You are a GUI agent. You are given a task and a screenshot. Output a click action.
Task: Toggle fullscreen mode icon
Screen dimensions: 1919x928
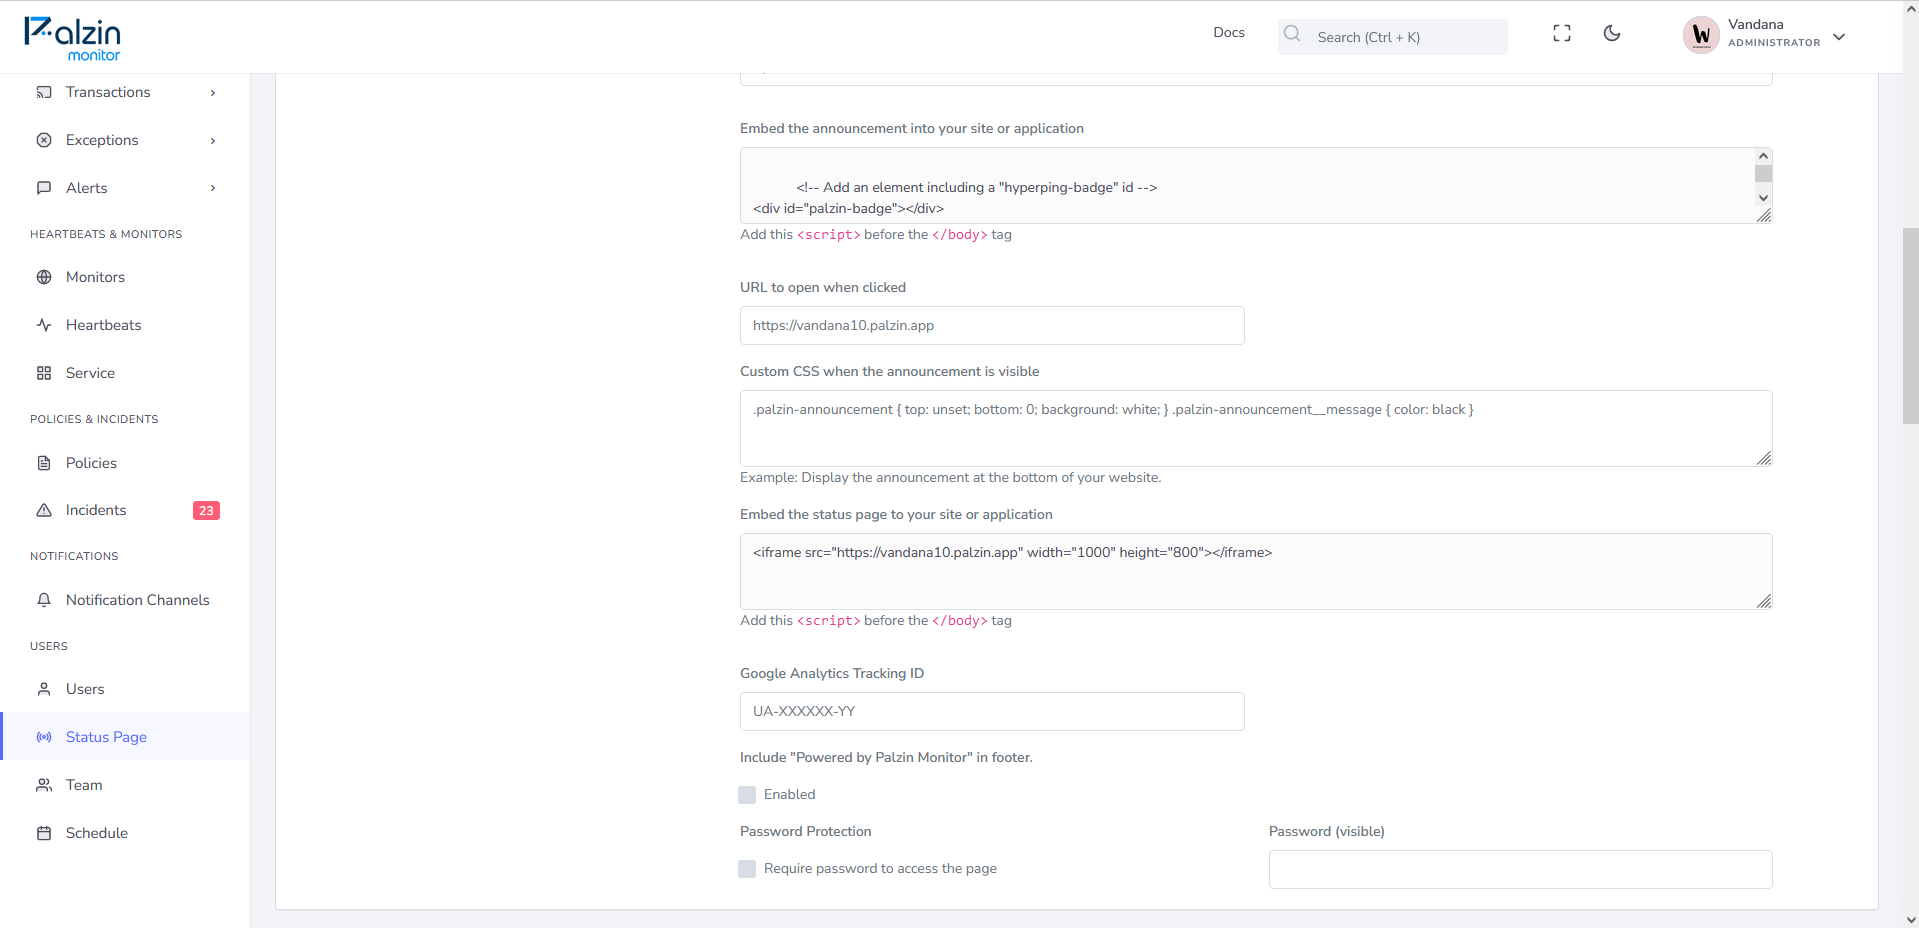pyautogui.click(x=1562, y=34)
